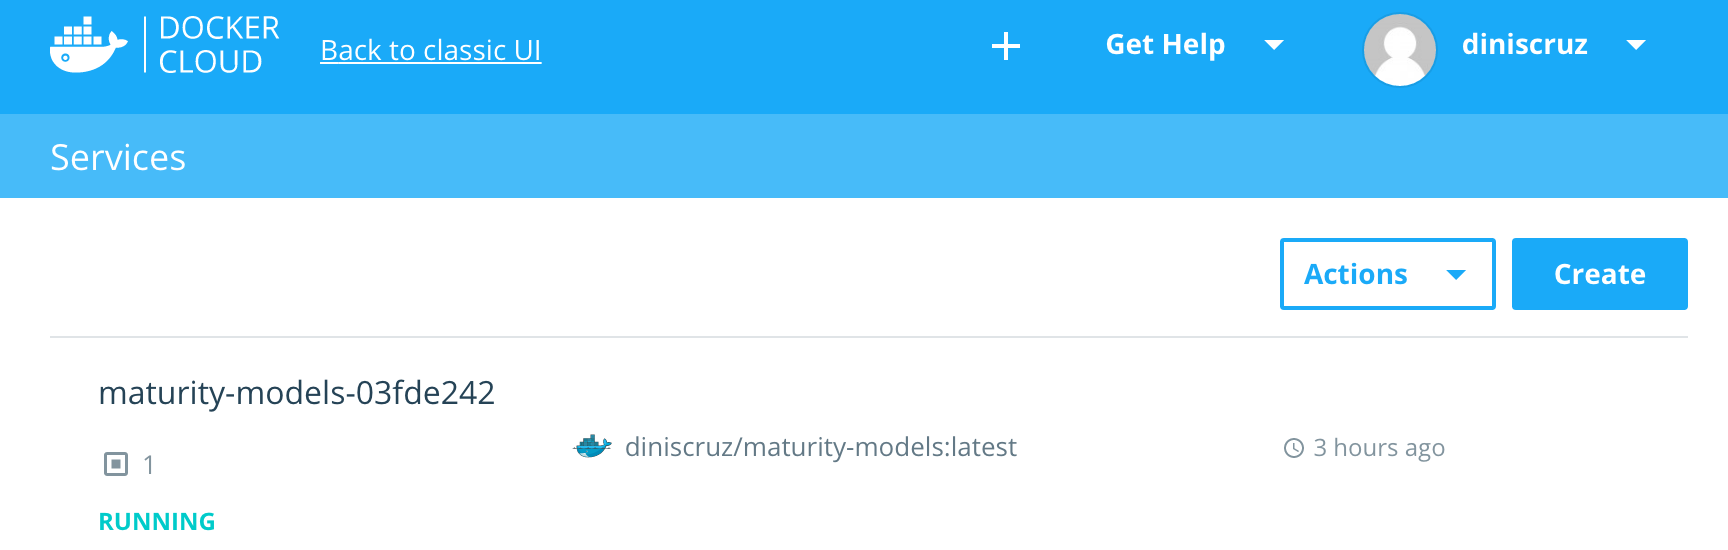Click the Docker whale logo in header
This screenshot has height=550, width=1728.
(88, 46)
